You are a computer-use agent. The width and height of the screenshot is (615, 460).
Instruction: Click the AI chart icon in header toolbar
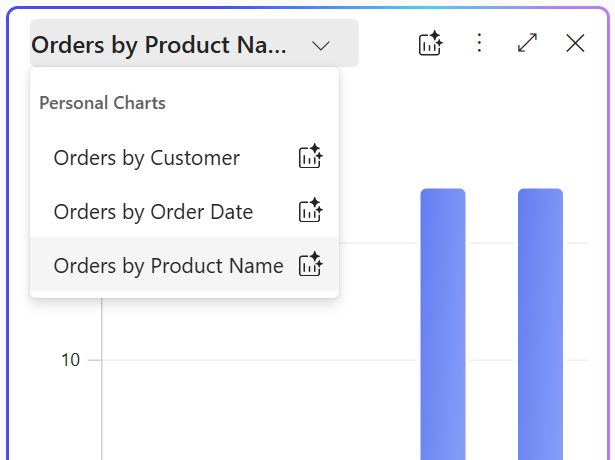430,43
